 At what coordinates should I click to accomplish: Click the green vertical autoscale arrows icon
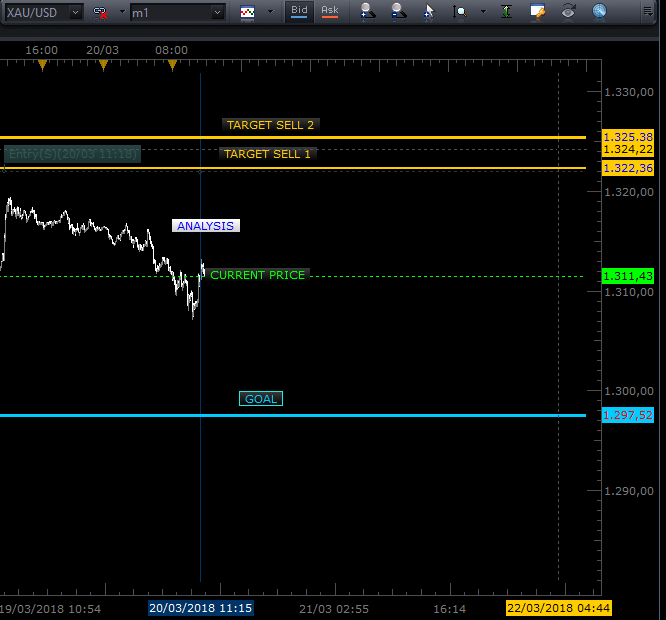click(507, 12)
